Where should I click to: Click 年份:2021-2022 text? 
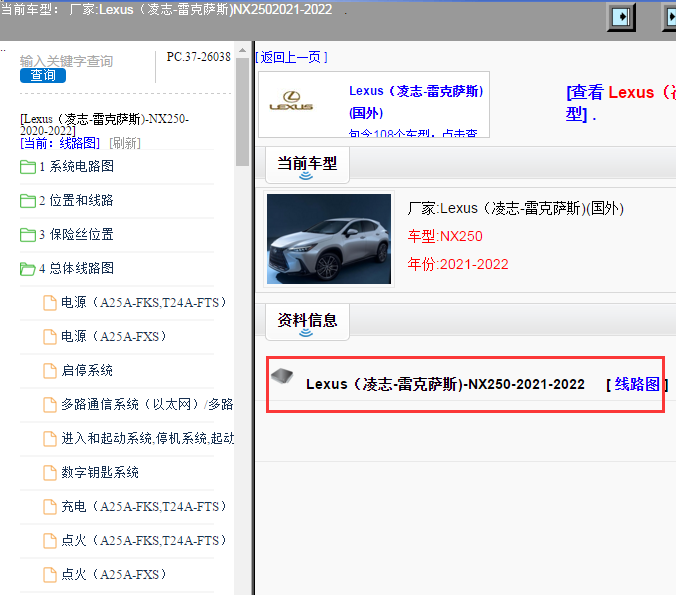[458, 264]
